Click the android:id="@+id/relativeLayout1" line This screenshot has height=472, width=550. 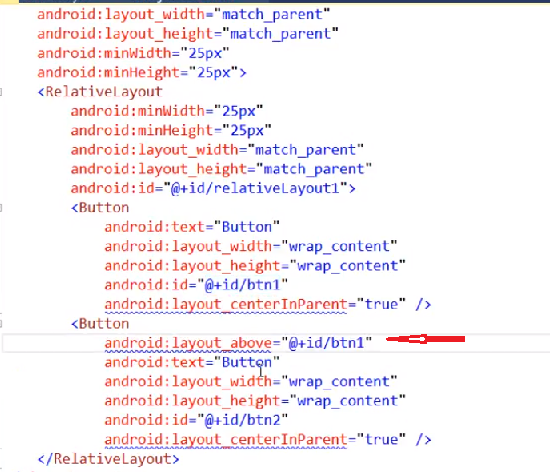click(x=213, y=188)
